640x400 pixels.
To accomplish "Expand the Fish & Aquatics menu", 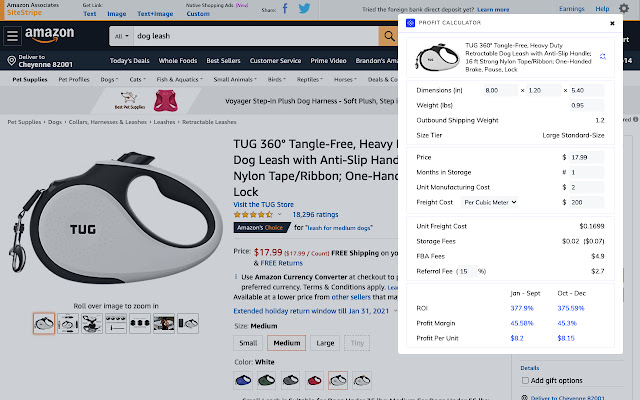I will (180, 79).
